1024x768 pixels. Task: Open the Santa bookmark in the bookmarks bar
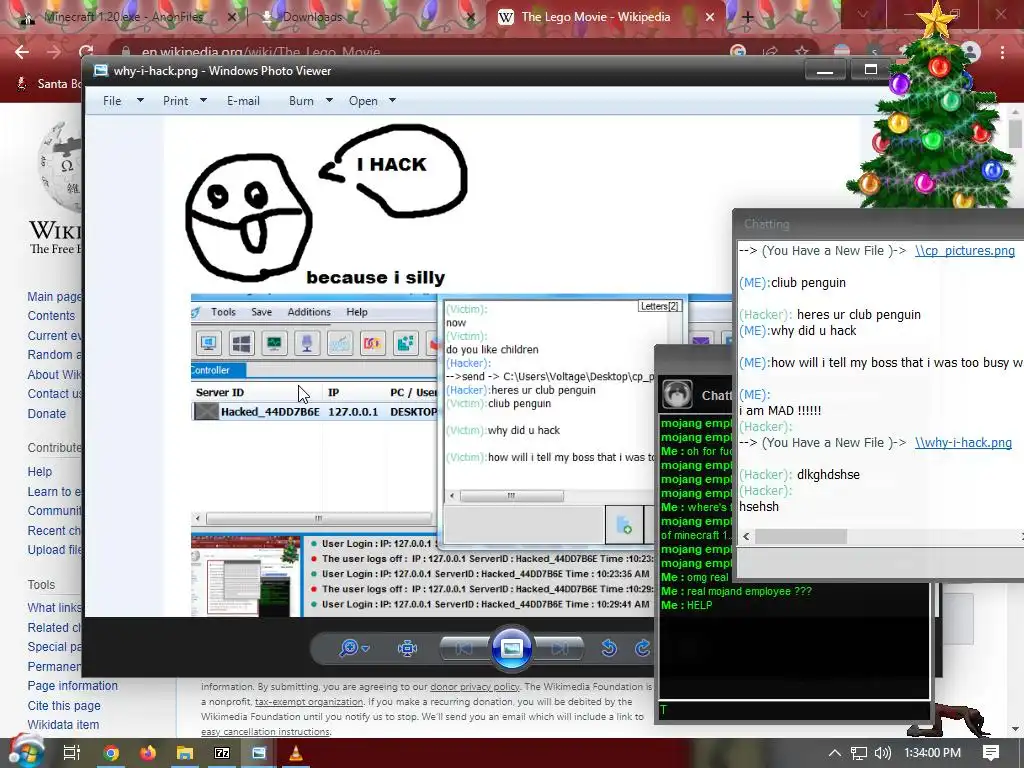(x=48, y=84)
